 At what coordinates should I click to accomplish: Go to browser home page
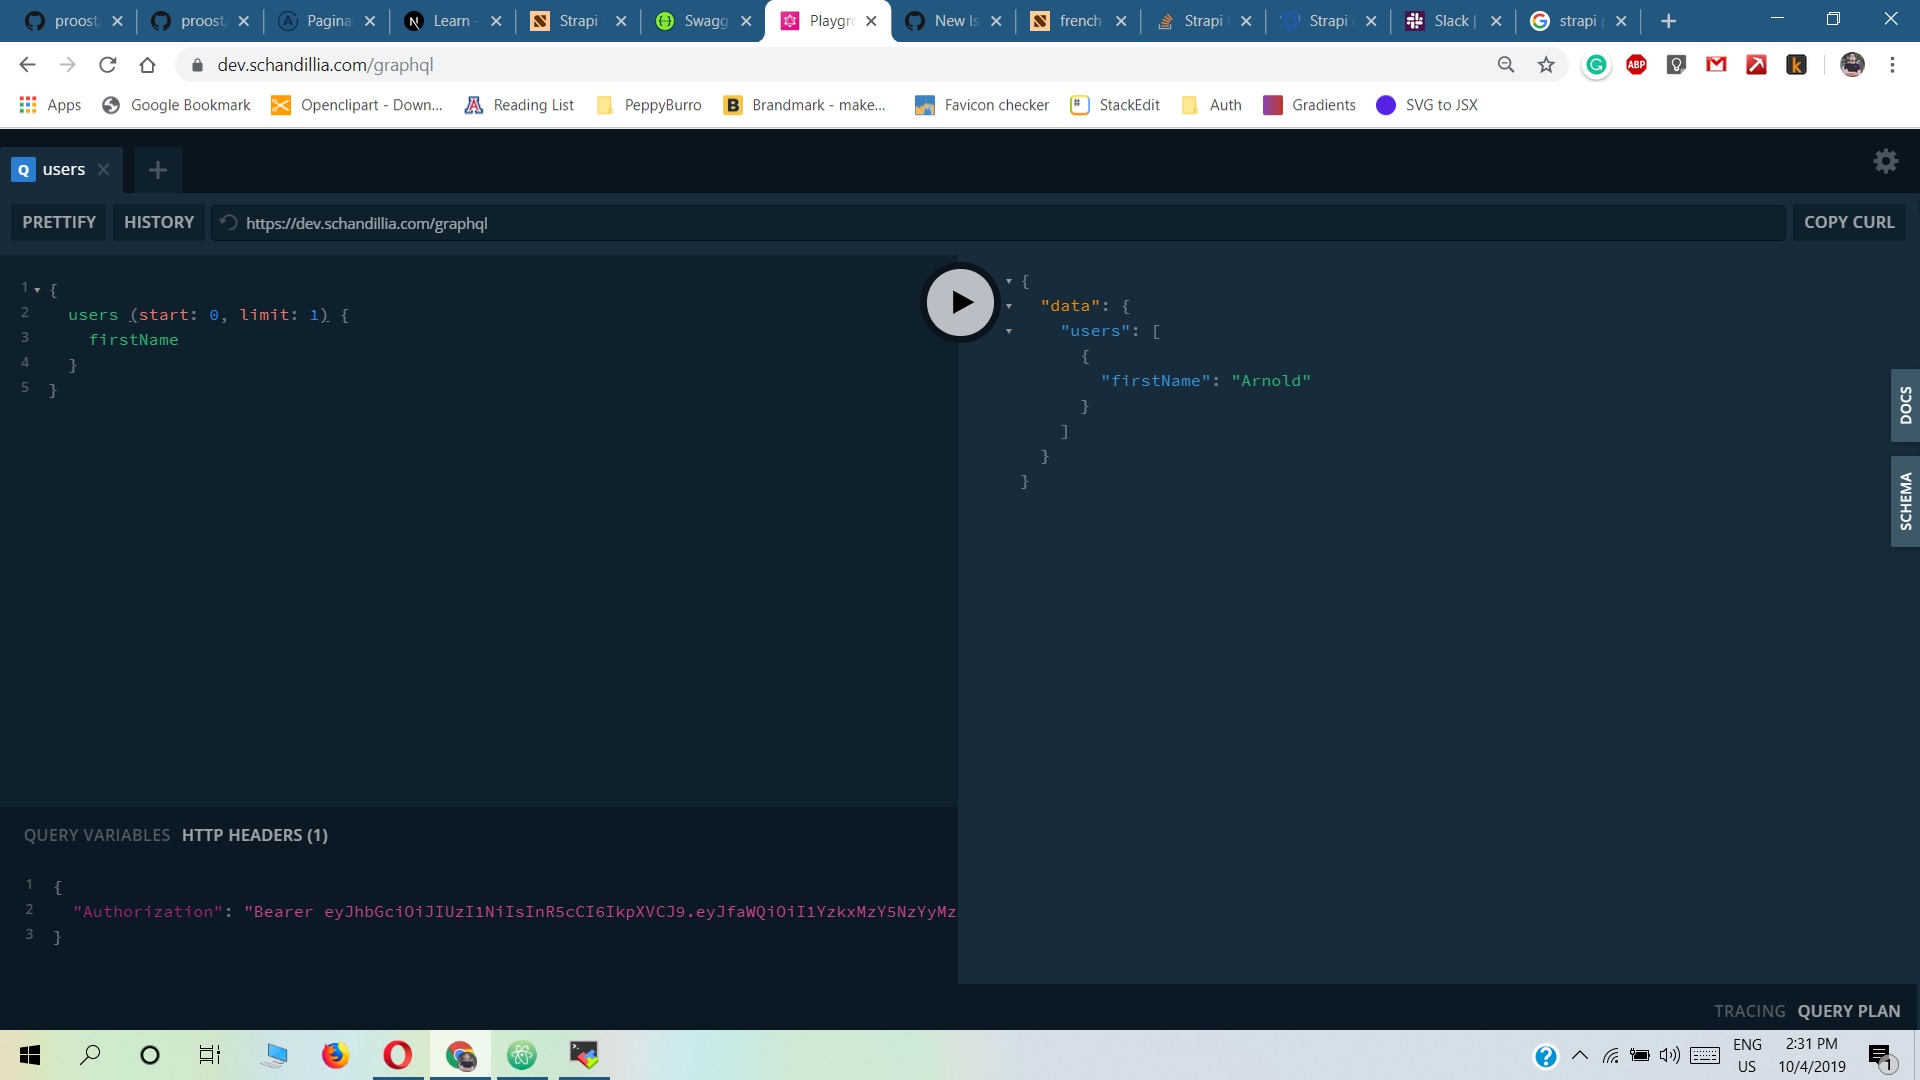147,65
